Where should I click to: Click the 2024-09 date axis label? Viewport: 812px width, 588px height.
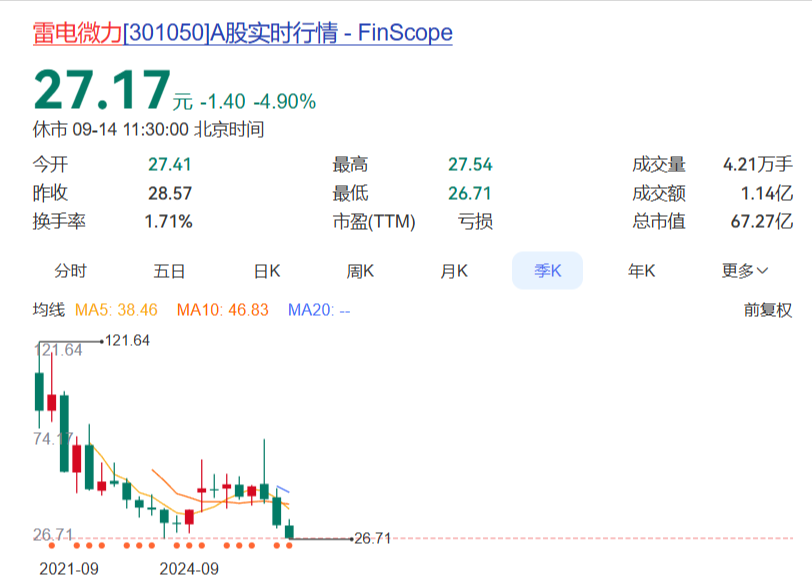(189, 569)
